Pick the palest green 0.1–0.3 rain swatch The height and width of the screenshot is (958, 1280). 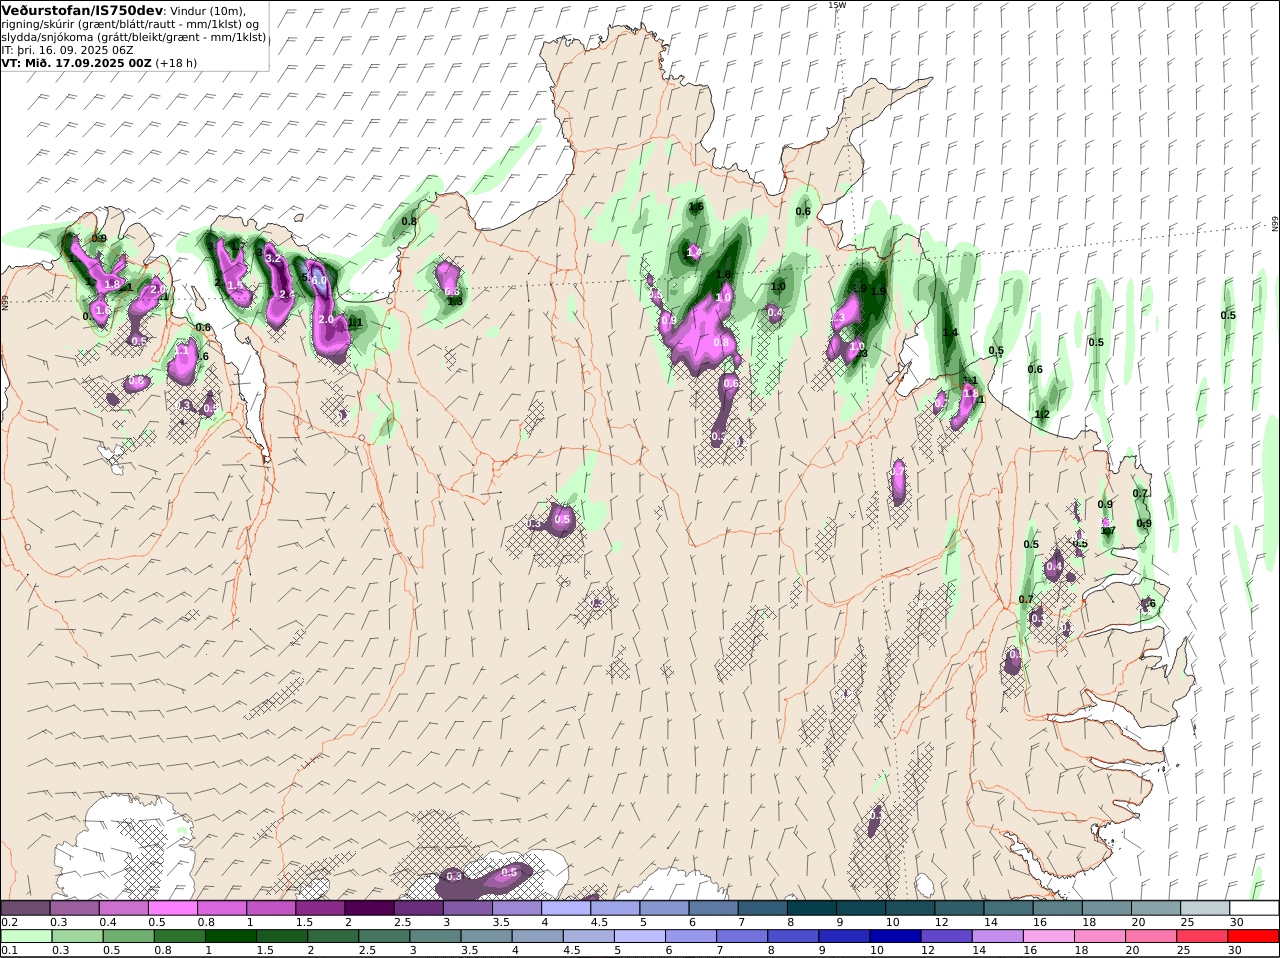click(25, 937)
